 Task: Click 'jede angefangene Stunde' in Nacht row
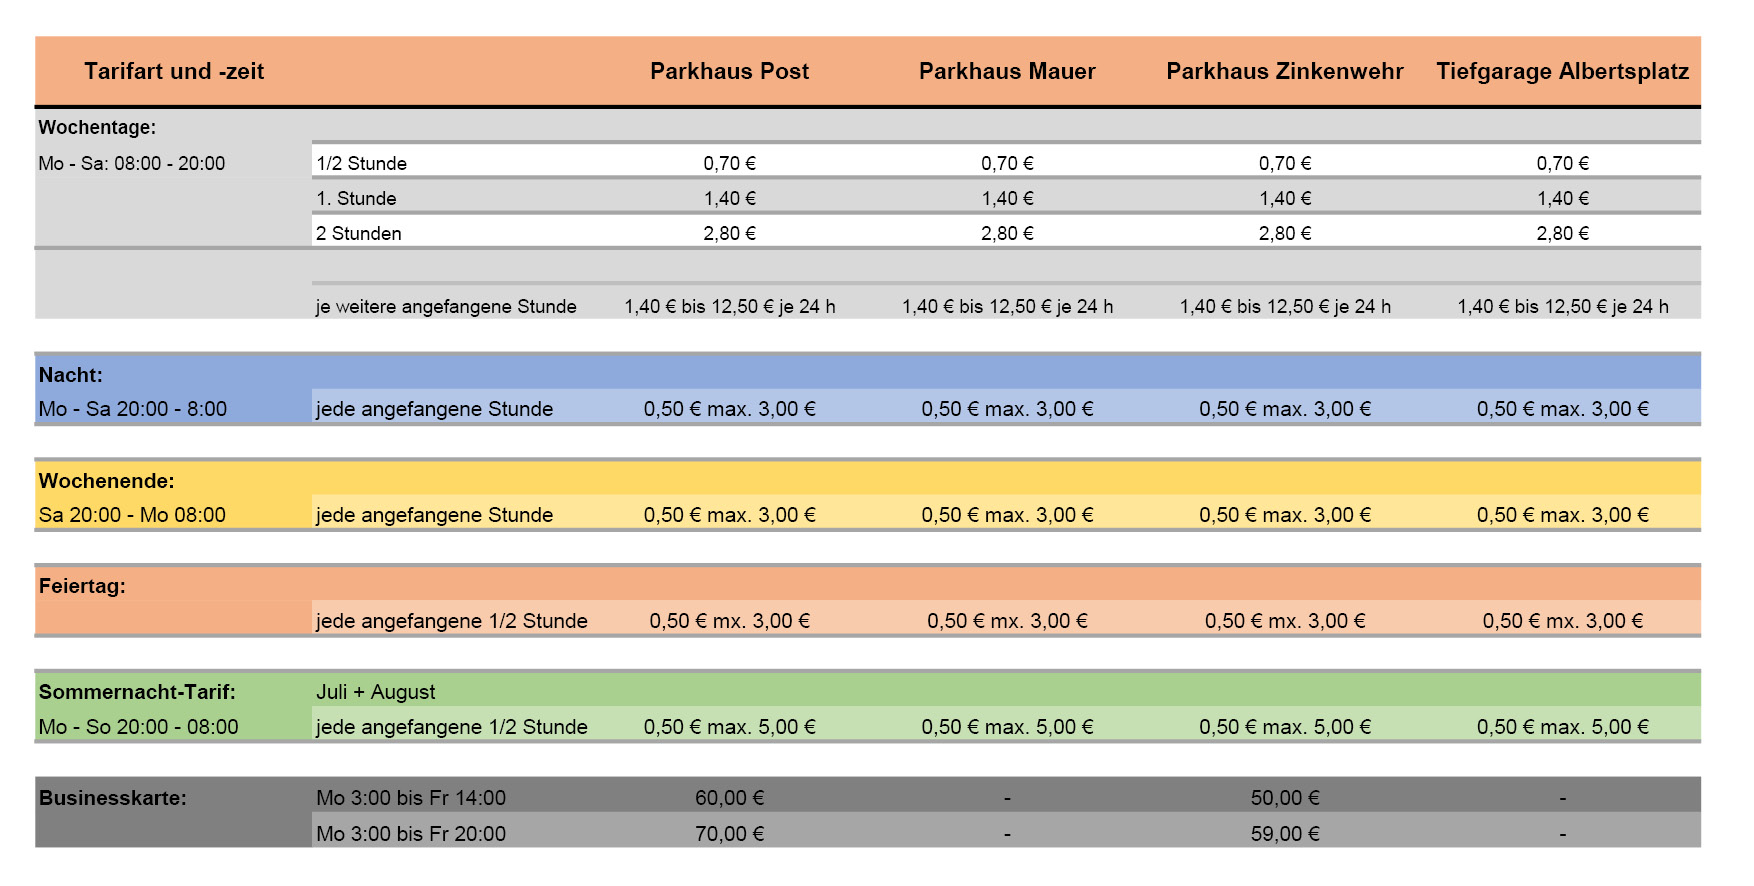tap(435, 409)
